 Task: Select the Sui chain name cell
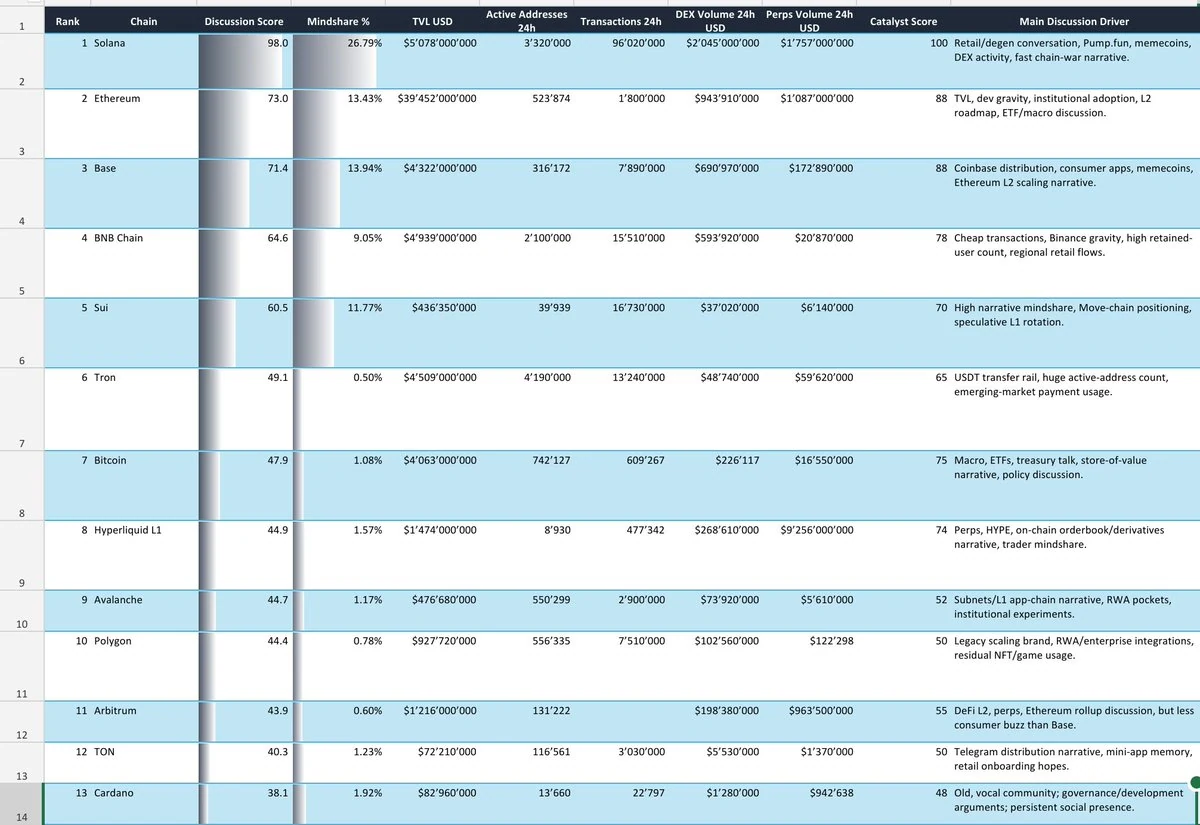pyautogui.click(x=144, y=333)
